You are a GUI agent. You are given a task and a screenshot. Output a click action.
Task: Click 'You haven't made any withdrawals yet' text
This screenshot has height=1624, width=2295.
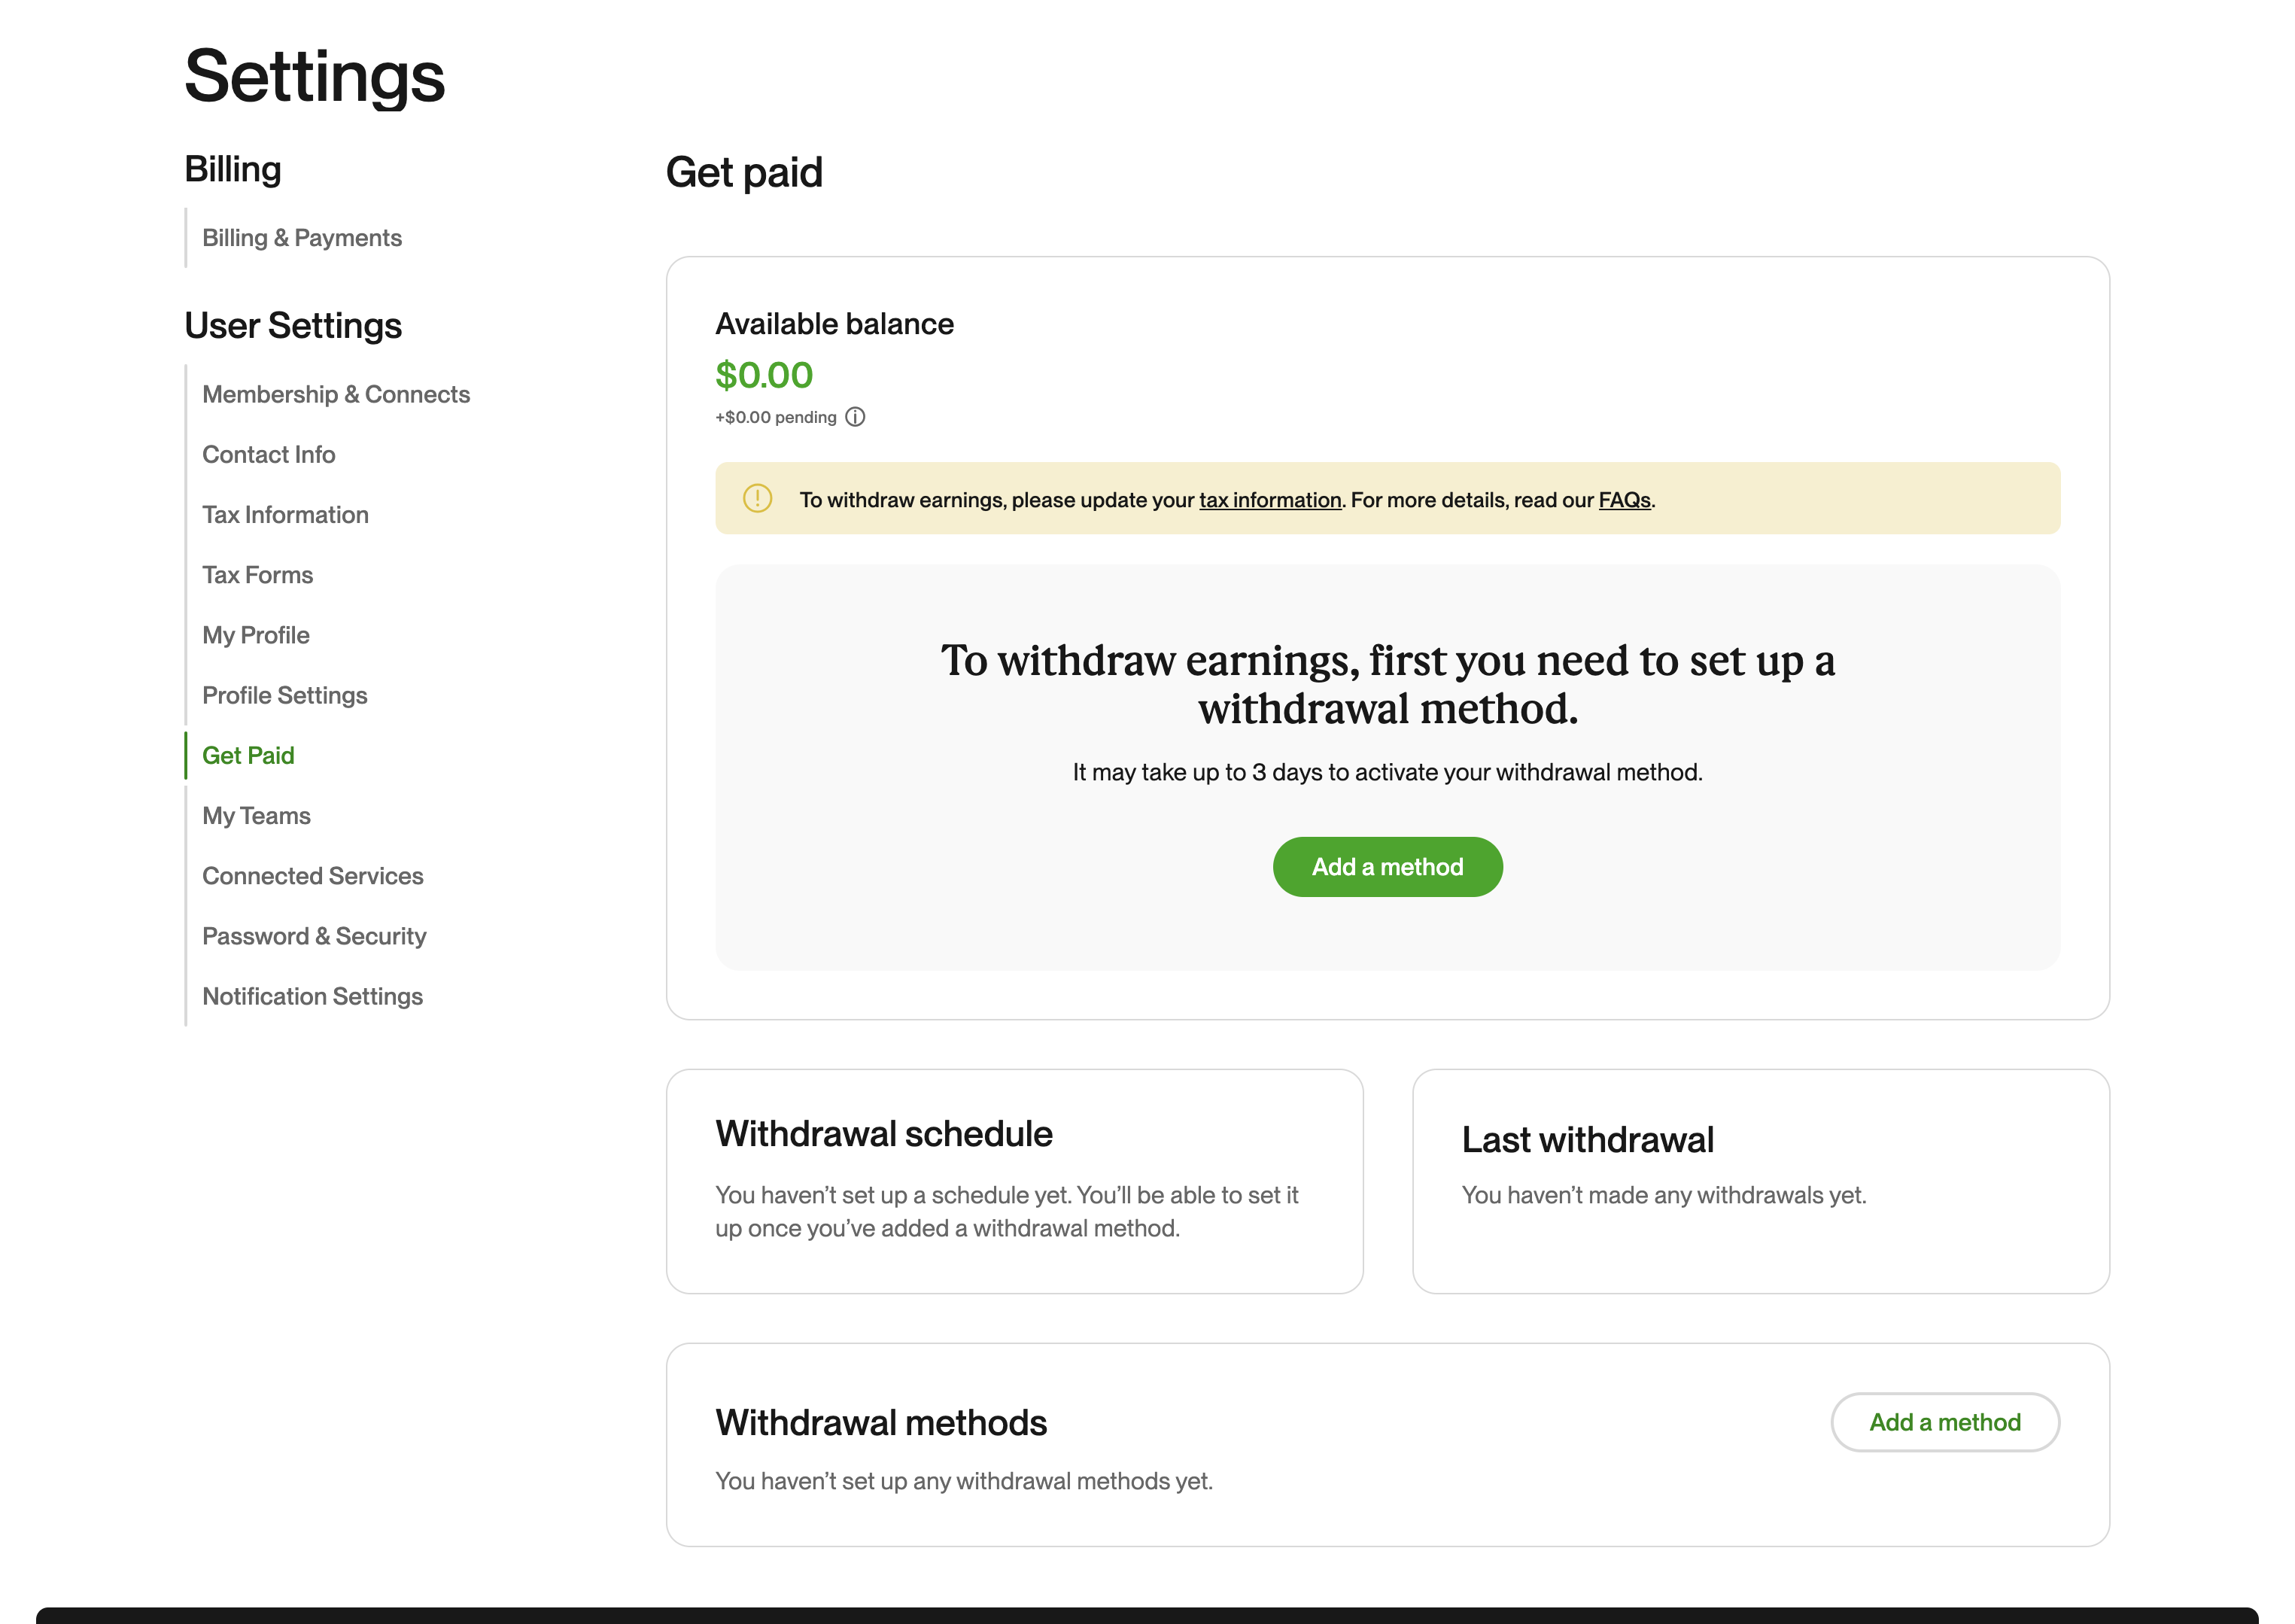pos(1664,1195)
